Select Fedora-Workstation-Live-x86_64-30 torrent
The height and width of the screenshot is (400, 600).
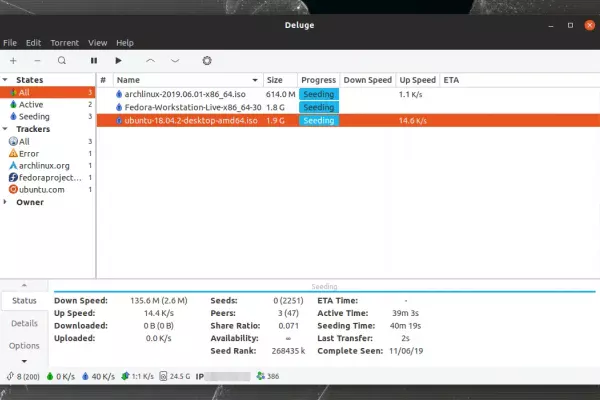348,107
